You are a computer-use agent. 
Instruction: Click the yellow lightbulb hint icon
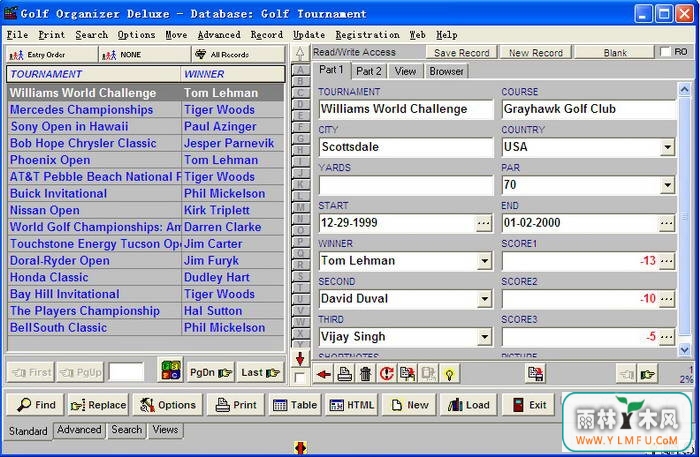pos(450,374)
